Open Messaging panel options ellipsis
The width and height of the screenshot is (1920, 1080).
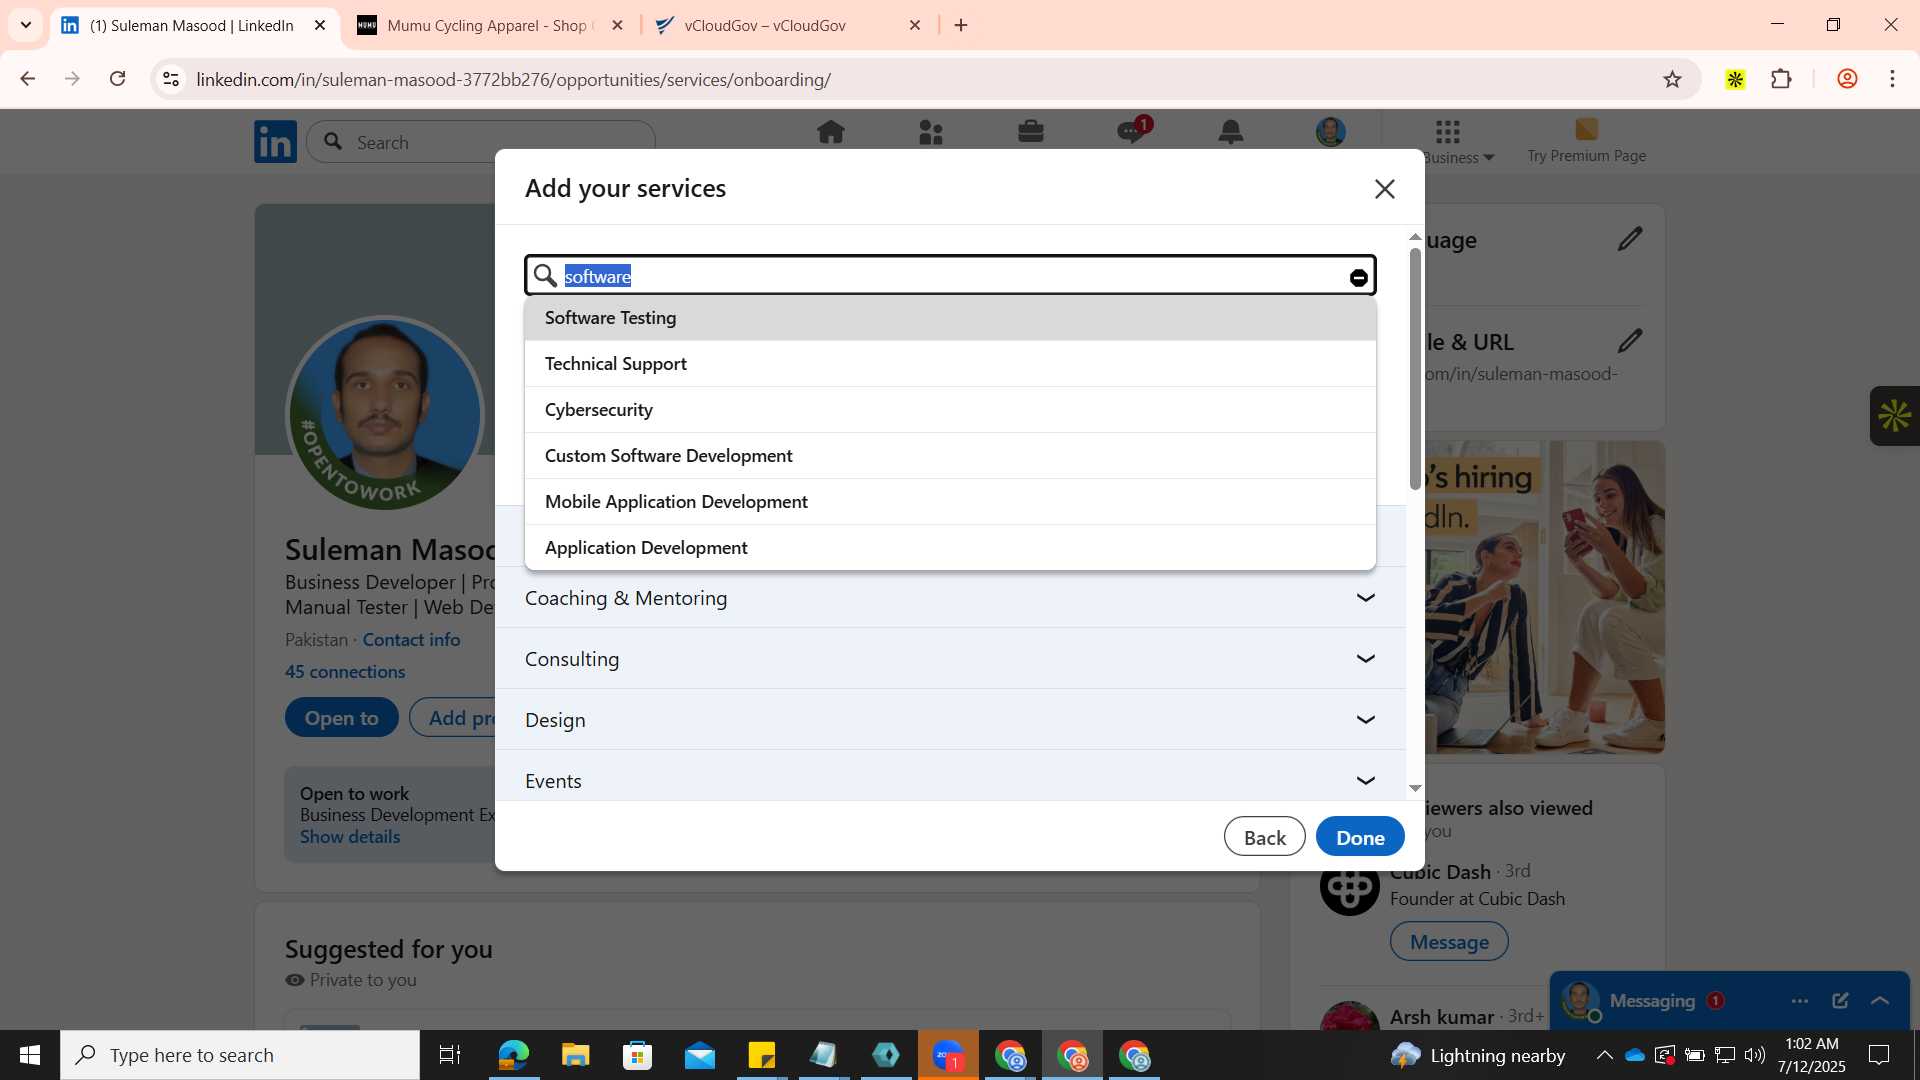[x=1800, y=1001]
